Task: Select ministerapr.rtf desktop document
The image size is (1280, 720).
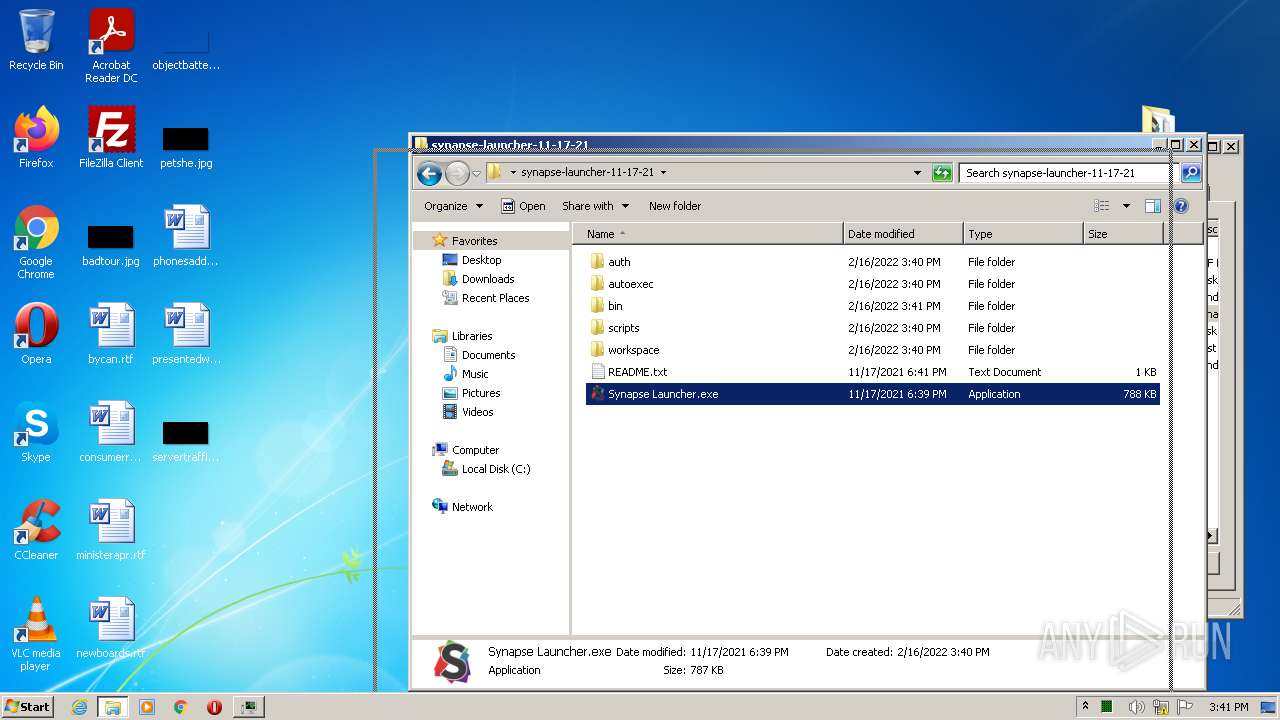Action: click(111, 530)
